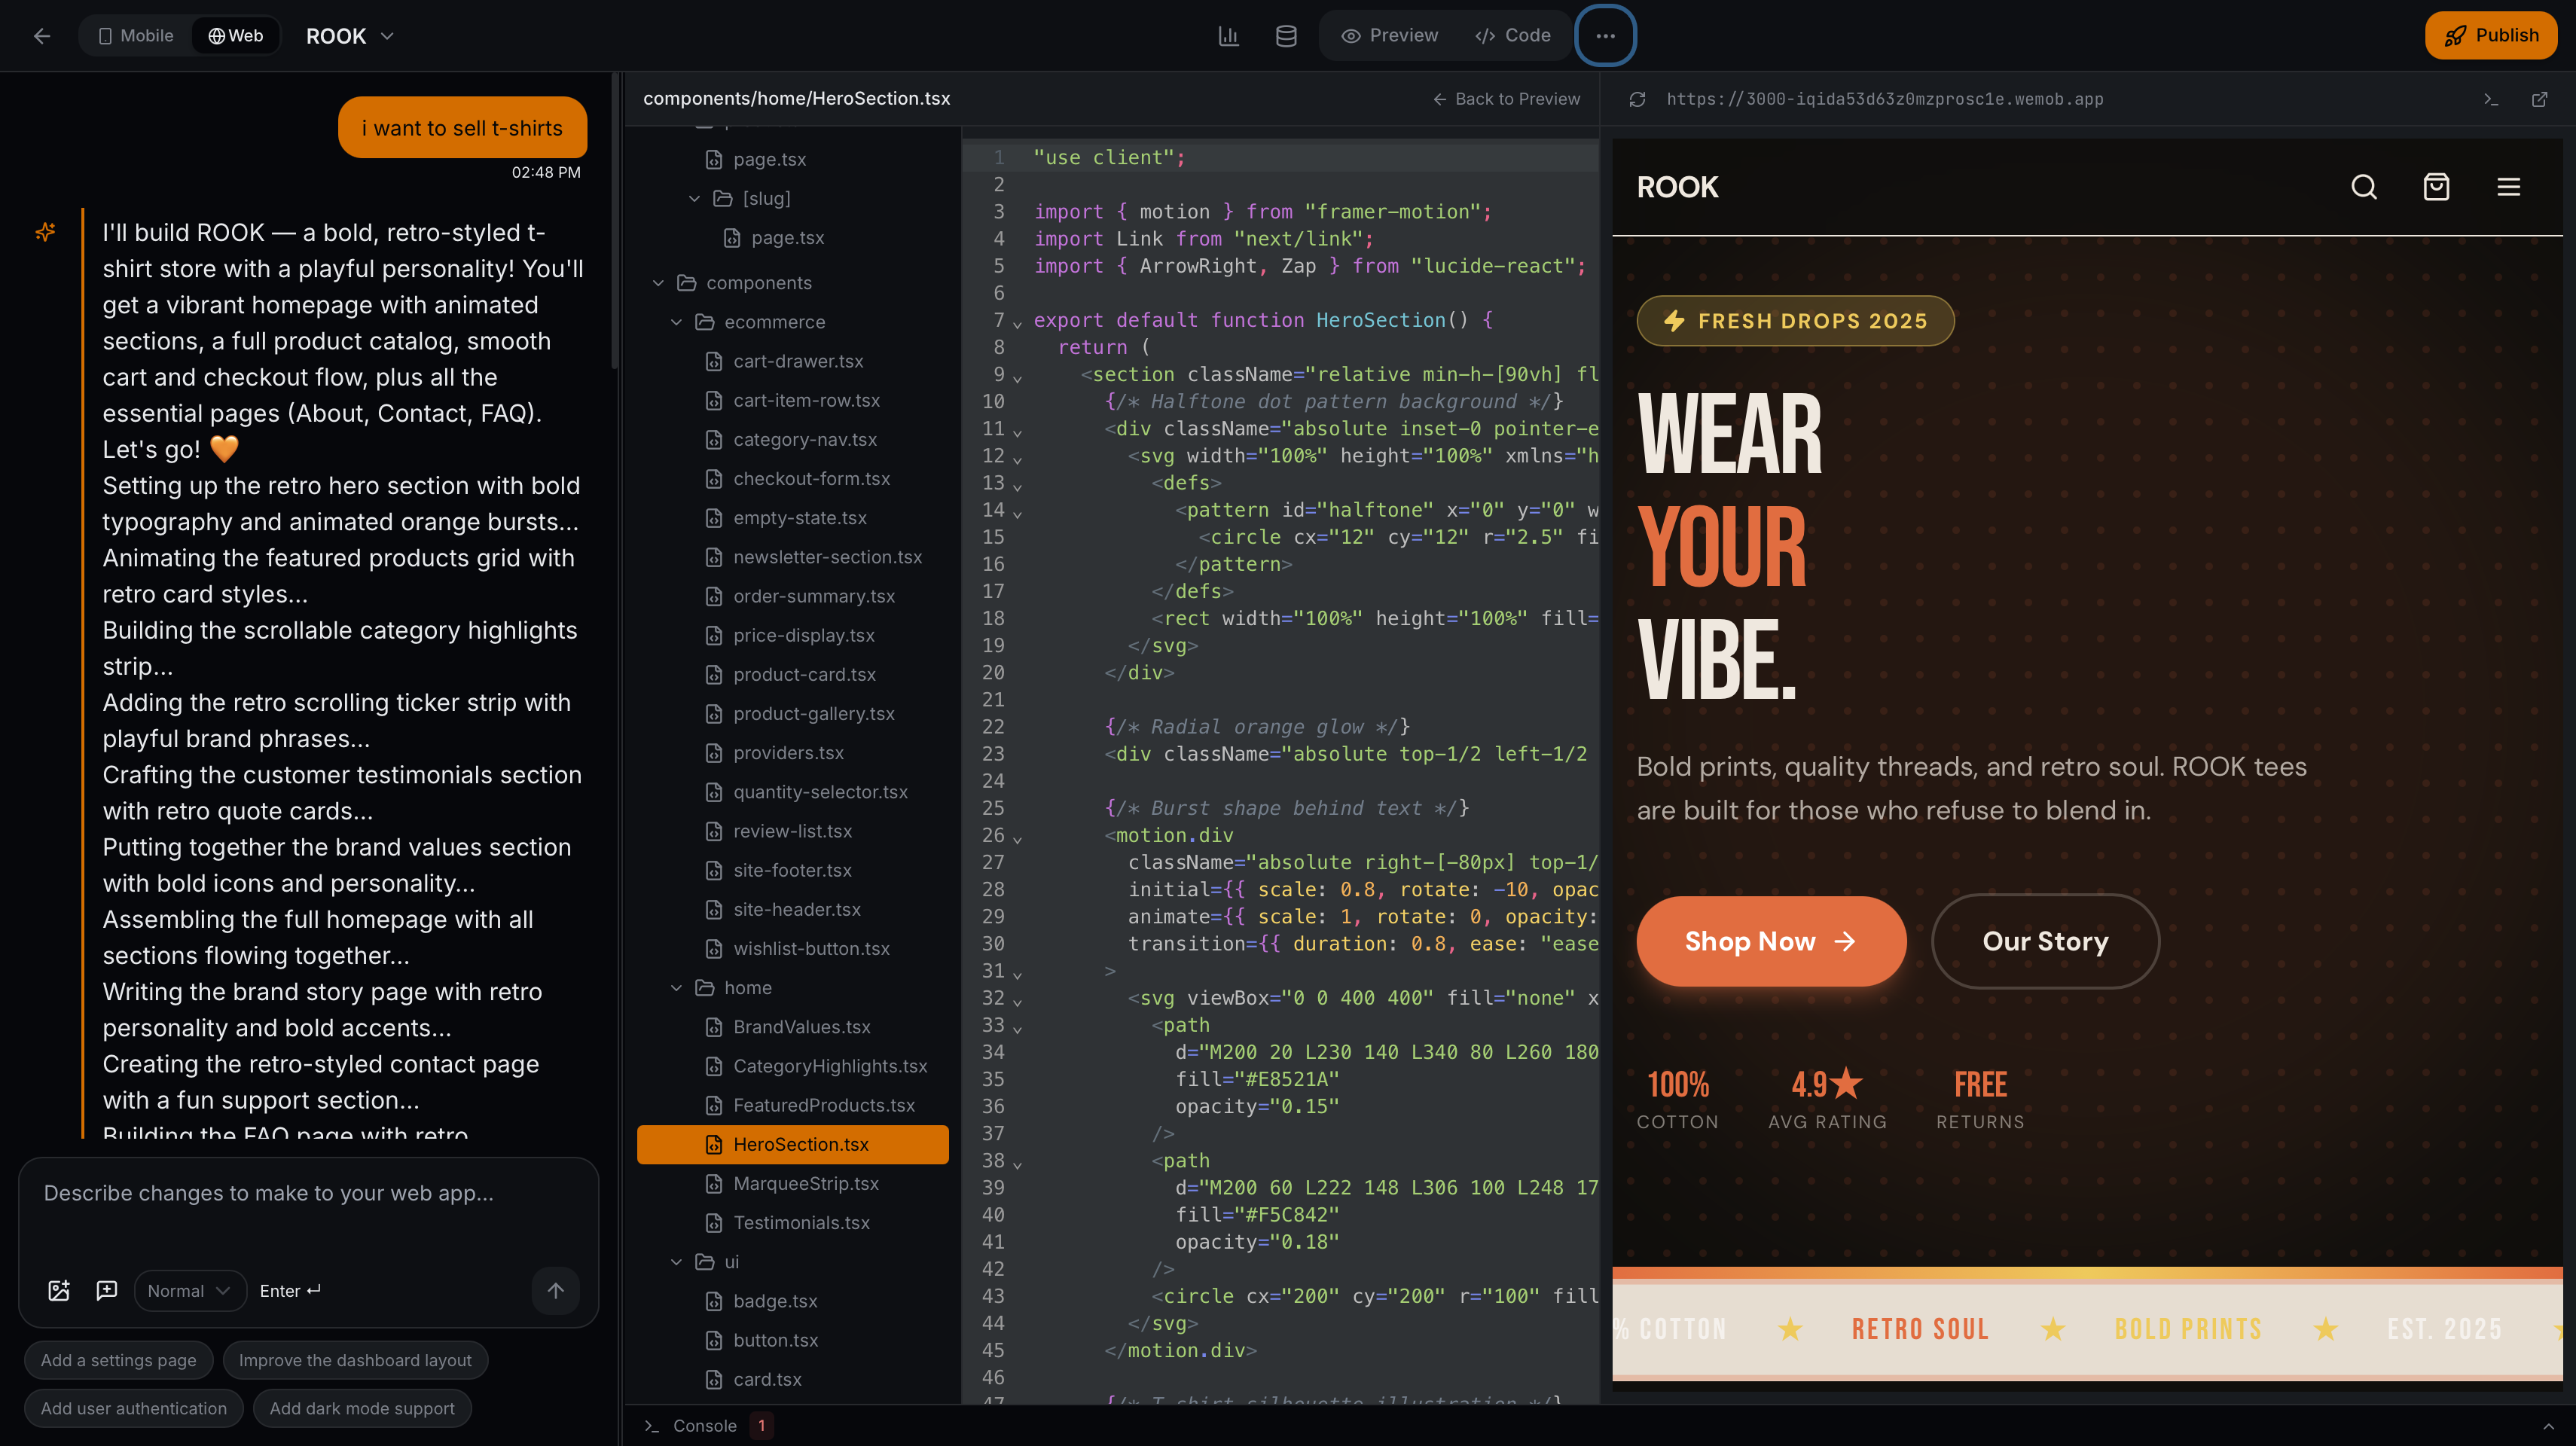Click the three-dot more options button

tap(1605, 36)
